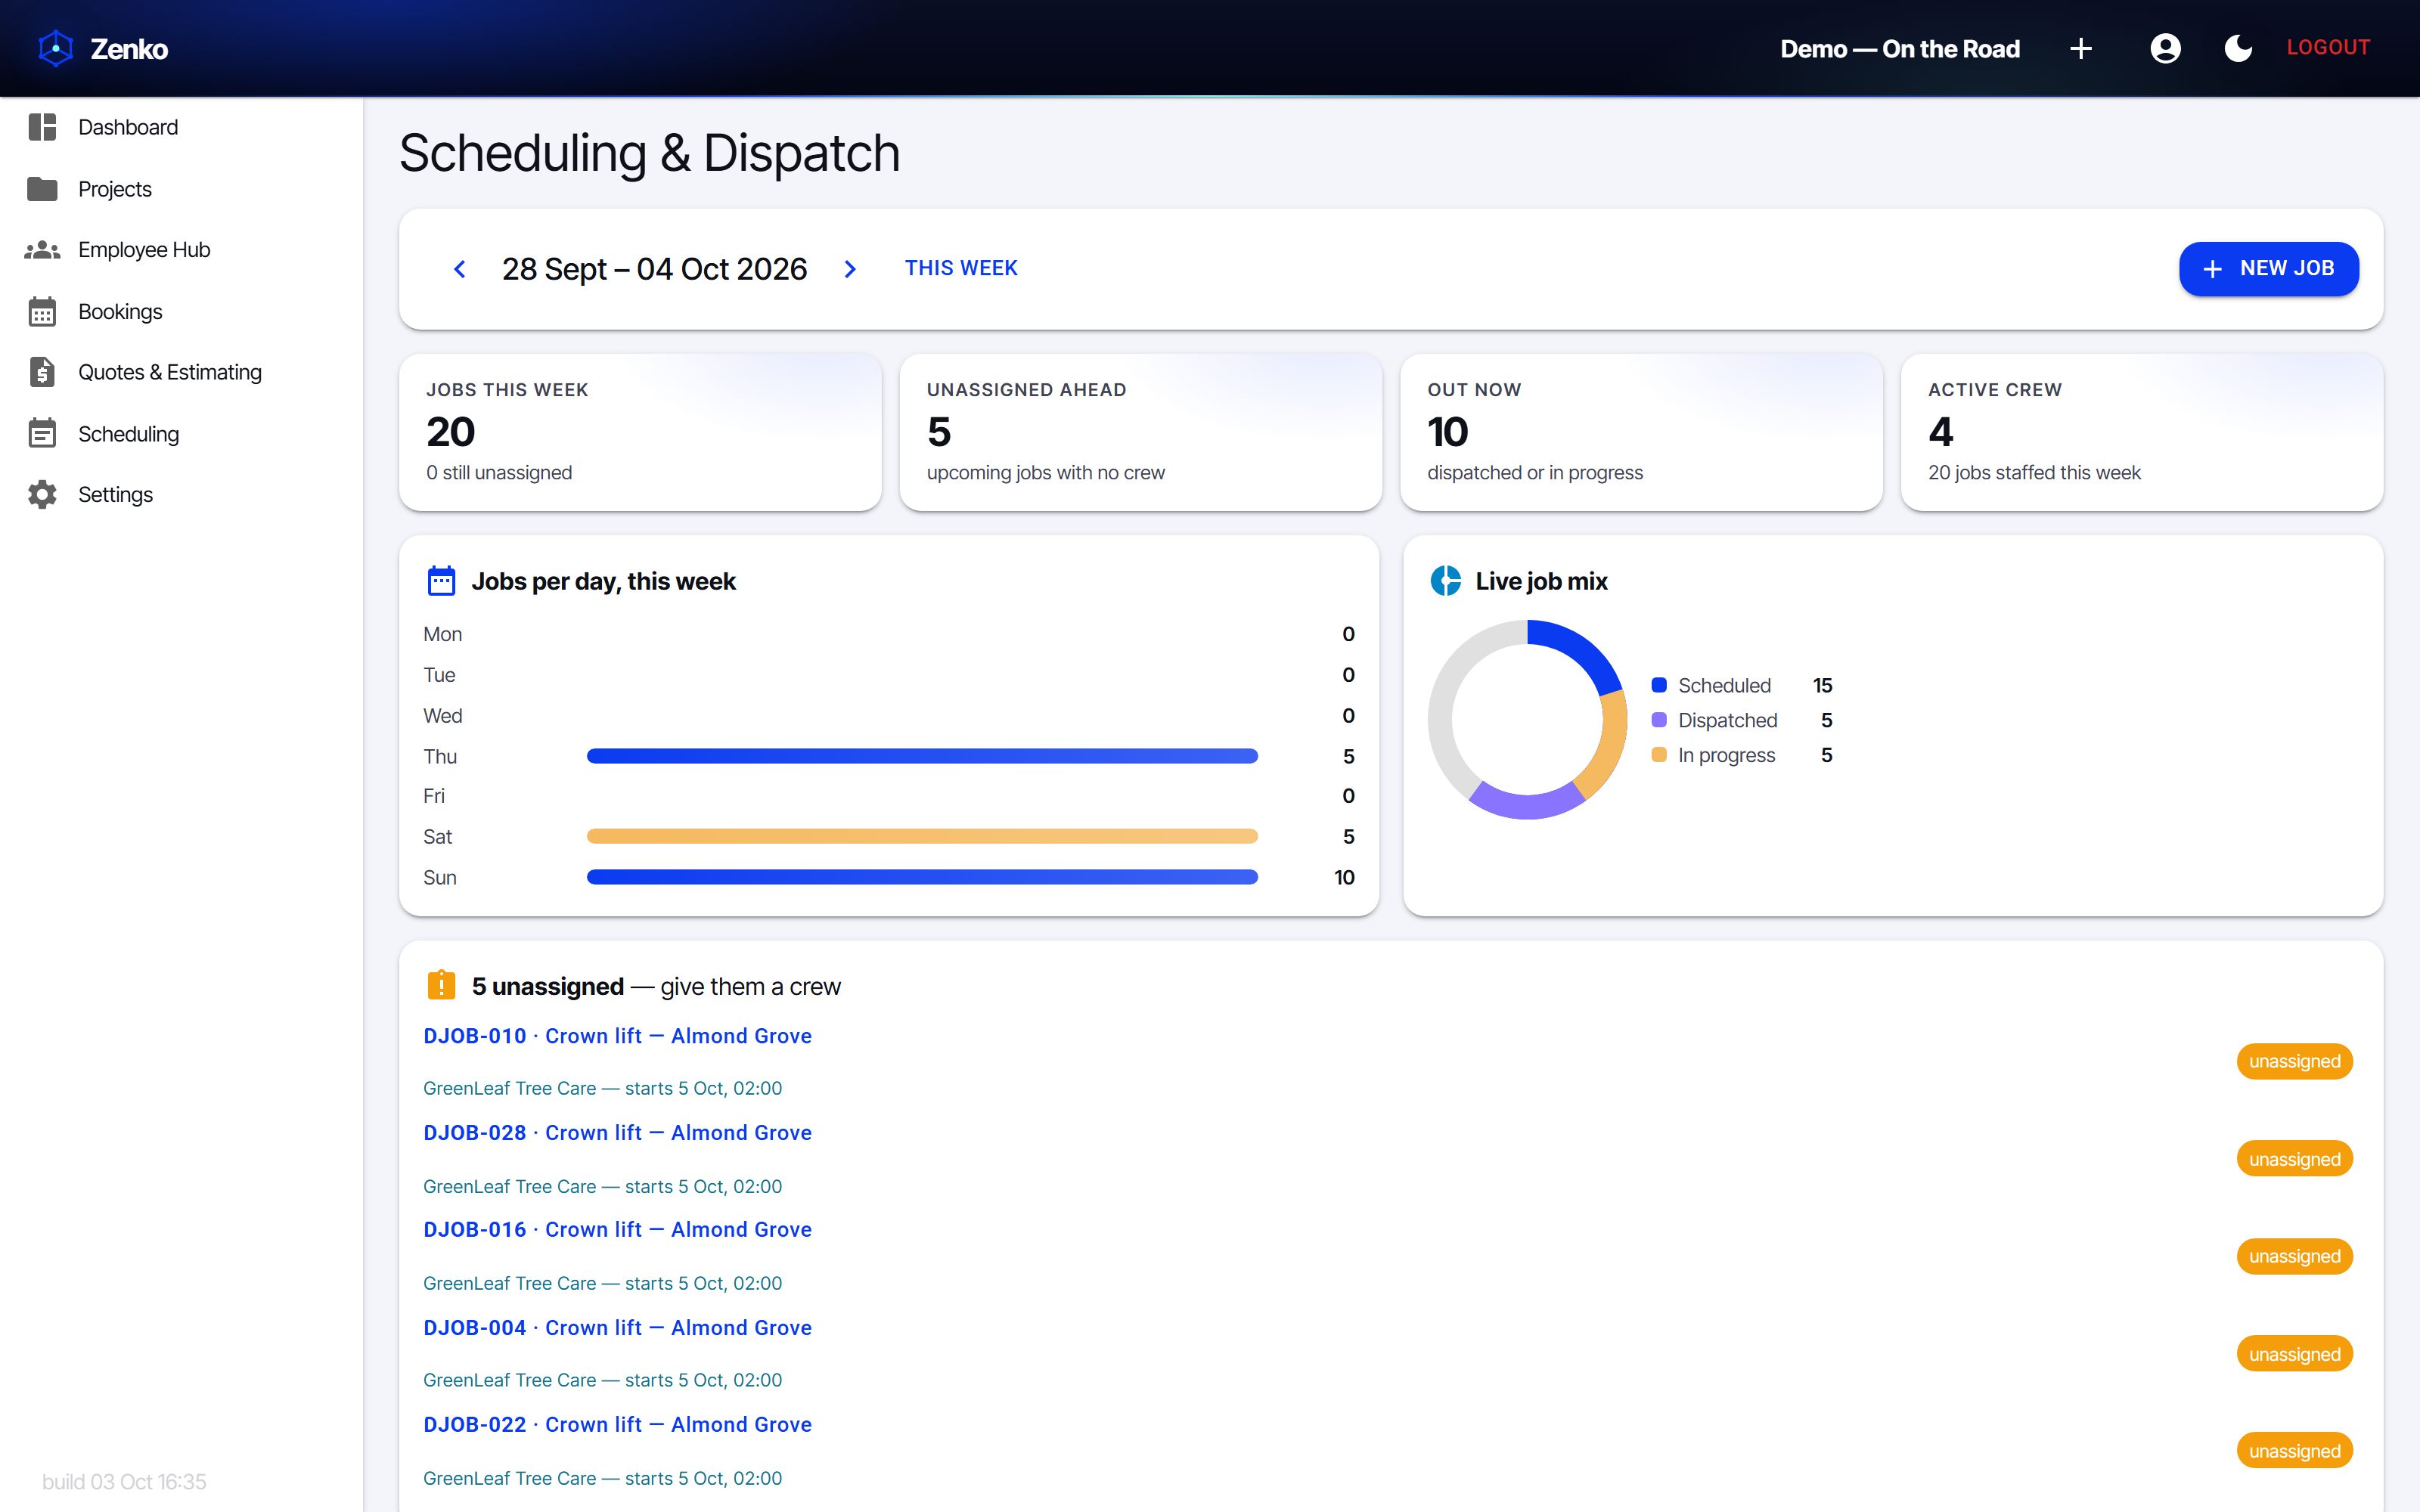Click the Quotes & Estimating document icon
Screen dimensions: 2420x1512
pyautogui.click(x=42, y=372)
